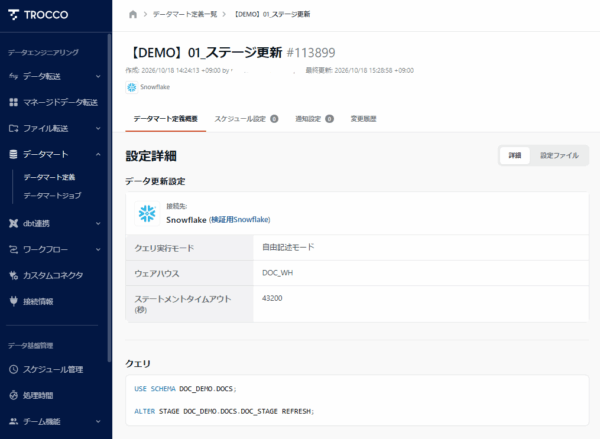This screenshot has width=600, height=439.
Task: Open データマートジョブ in the sidebar
Action: (52, 196)
